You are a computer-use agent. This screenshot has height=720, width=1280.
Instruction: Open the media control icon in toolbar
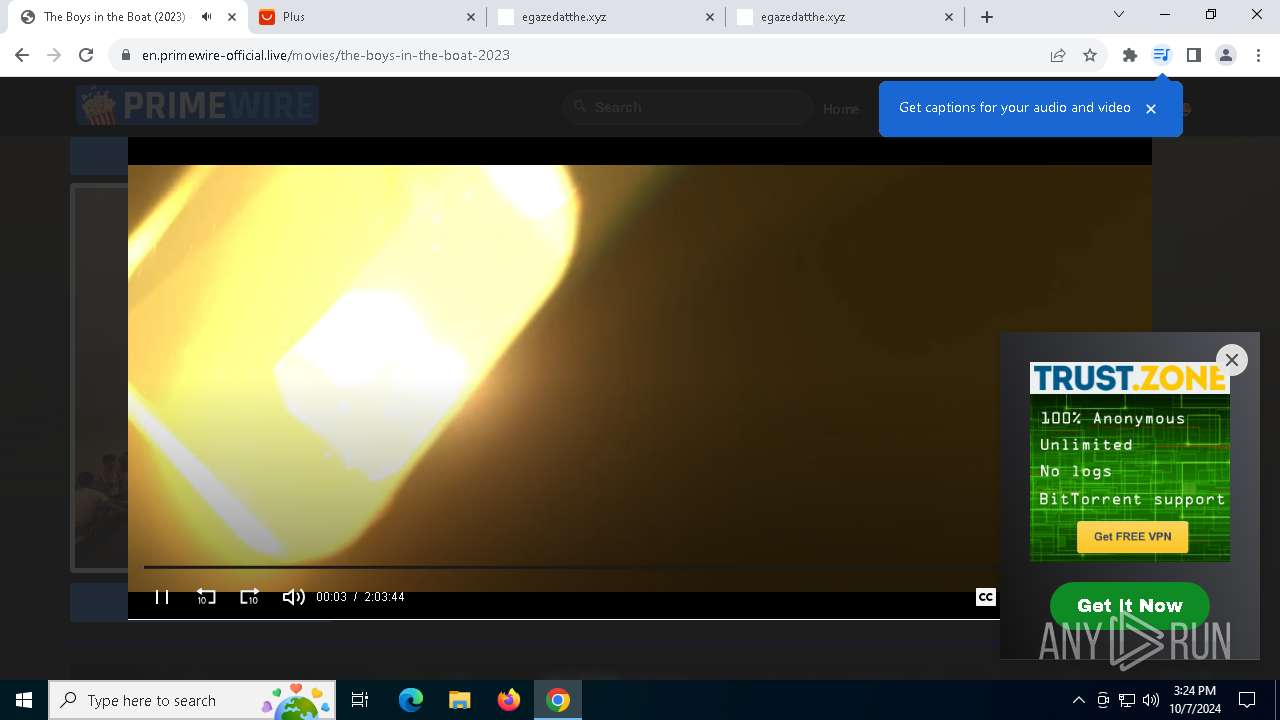click(1161, 55)
